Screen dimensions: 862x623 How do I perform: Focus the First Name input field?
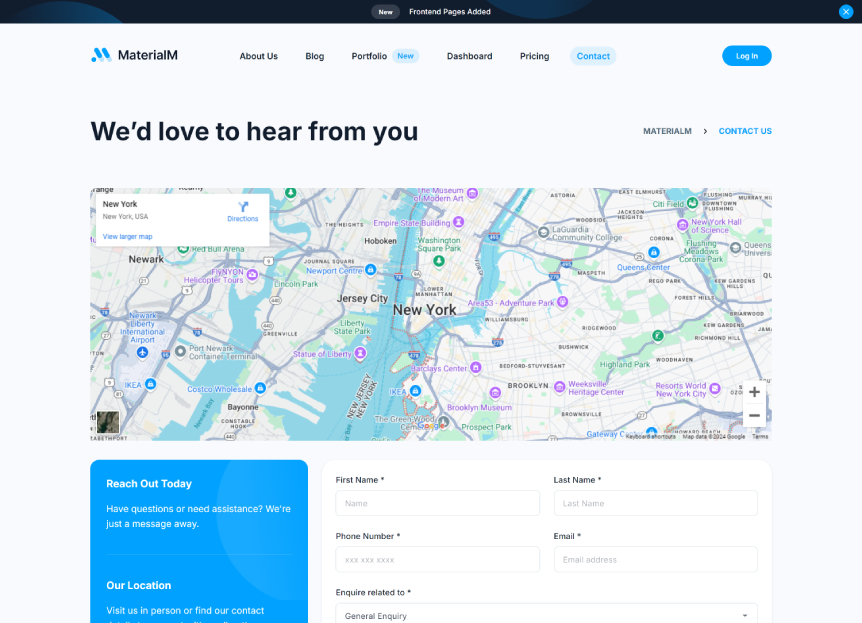click(x=437, y=503)
